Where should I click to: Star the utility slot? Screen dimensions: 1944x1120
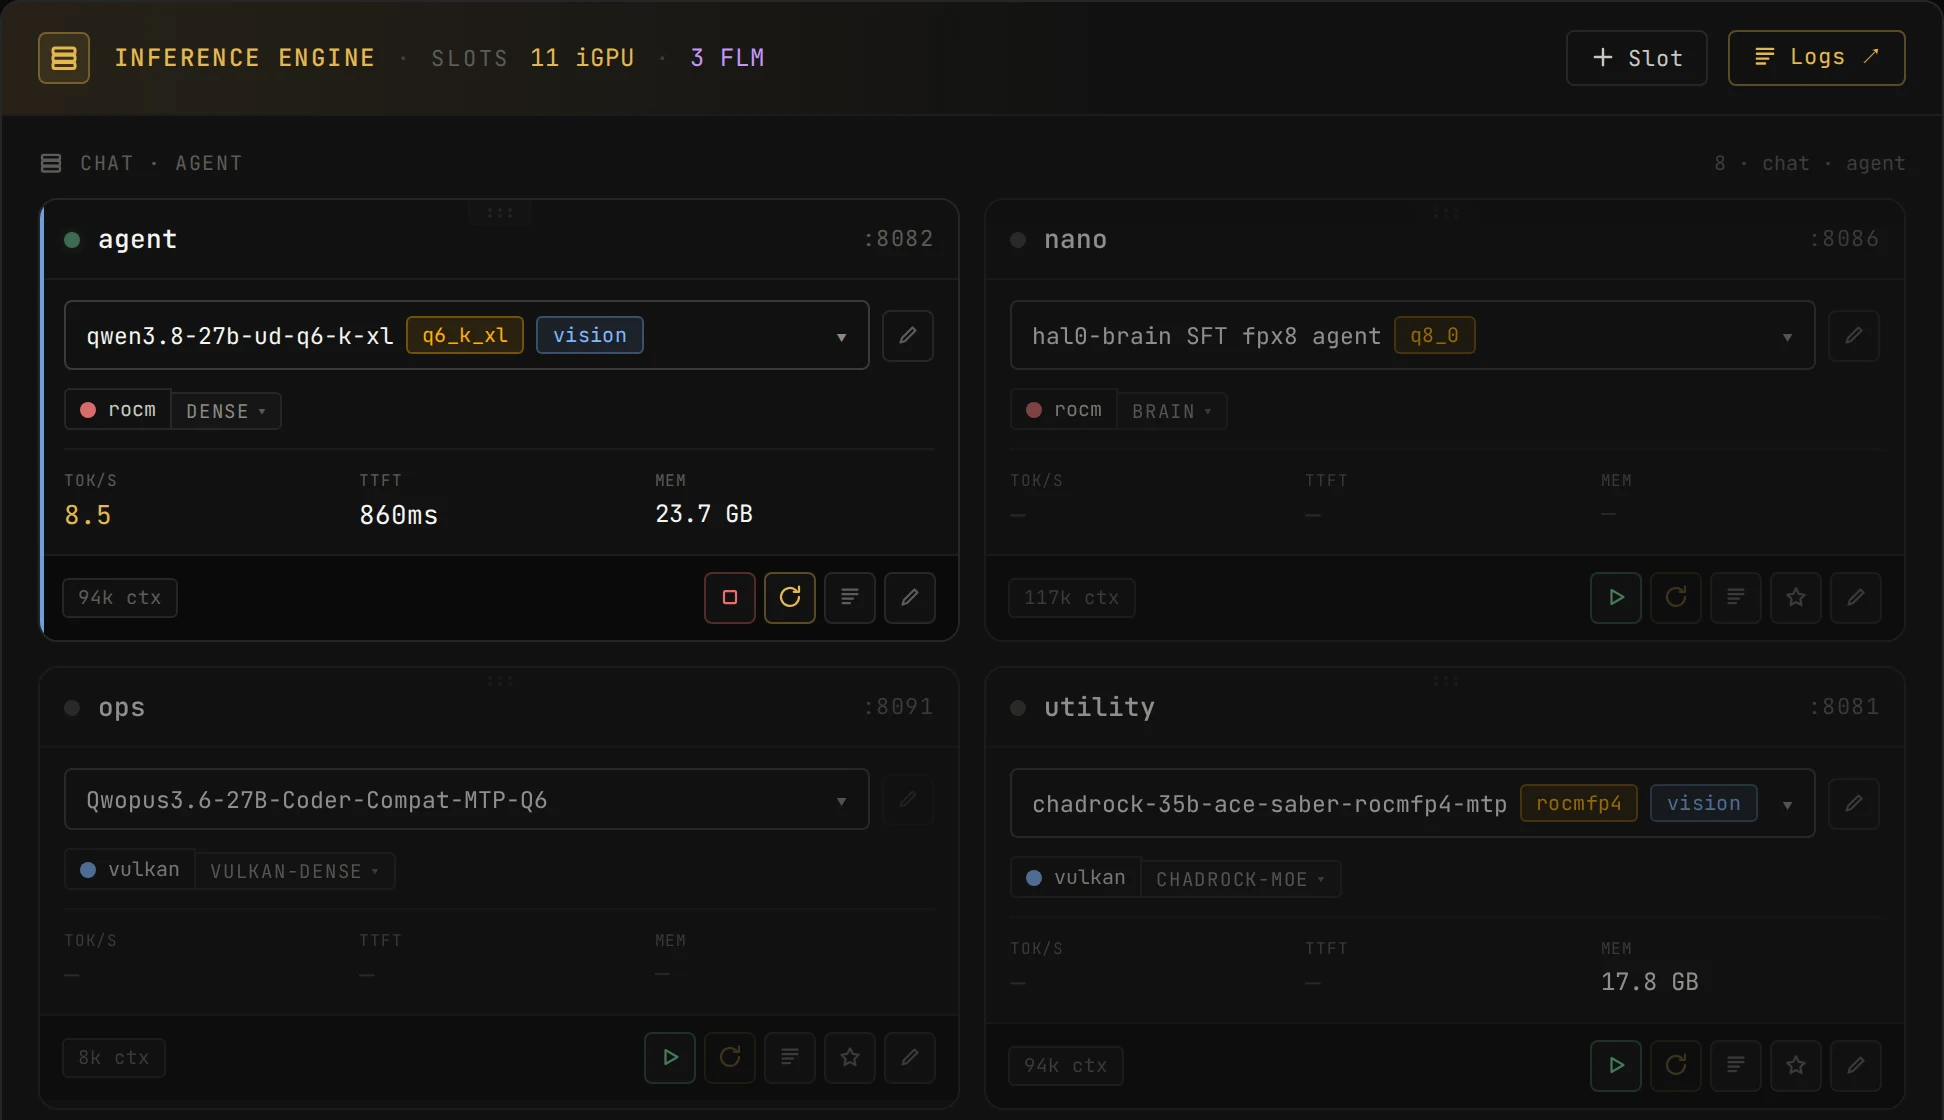[1796, 1066]
